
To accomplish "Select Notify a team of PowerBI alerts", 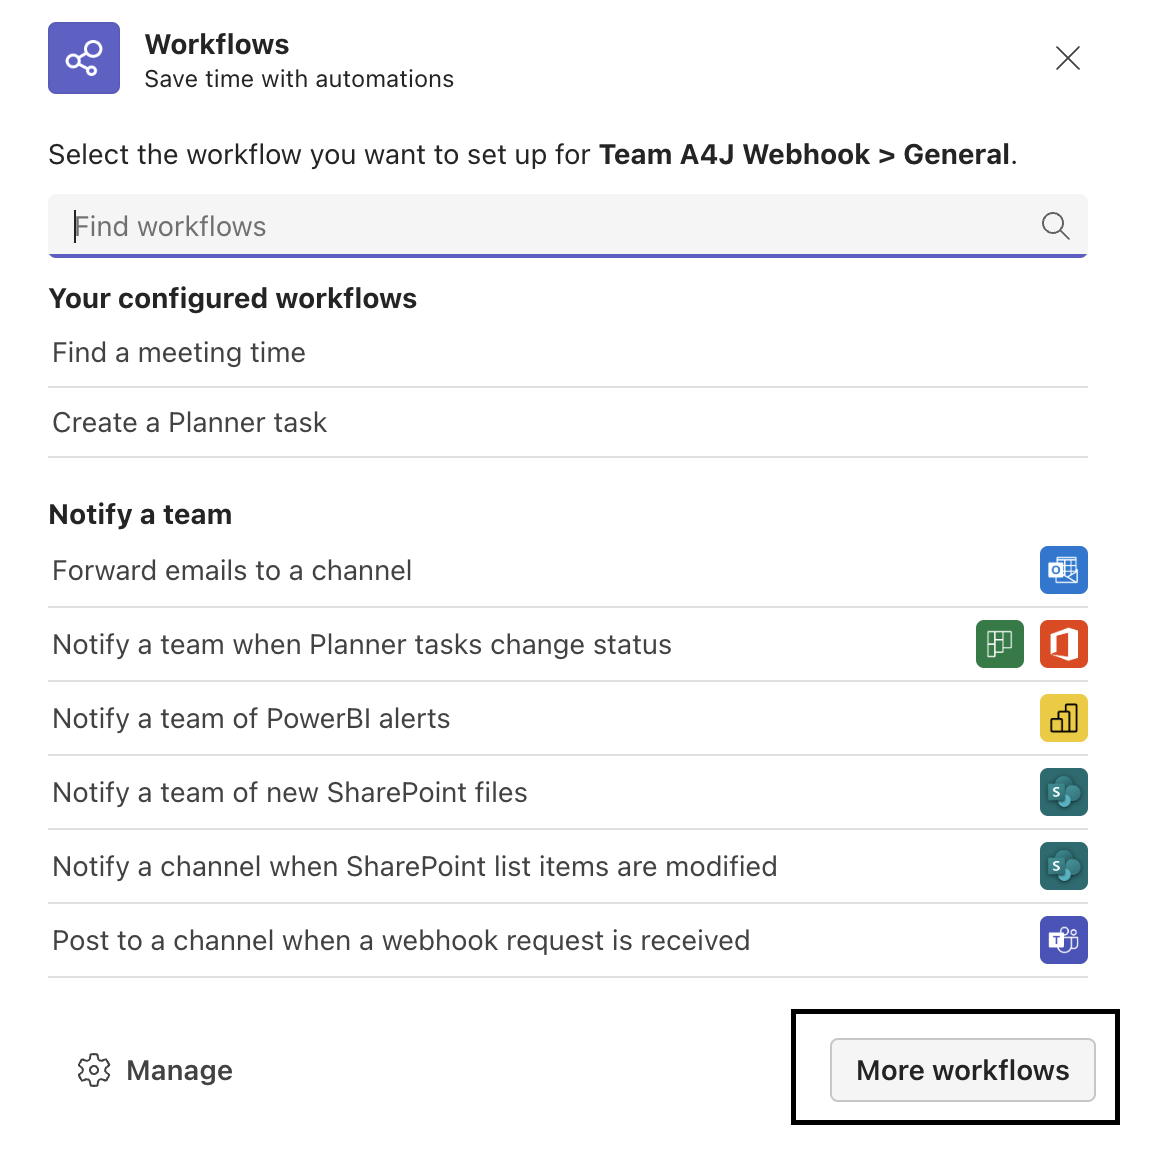I will pyautogui.click(x=251, y=718).
